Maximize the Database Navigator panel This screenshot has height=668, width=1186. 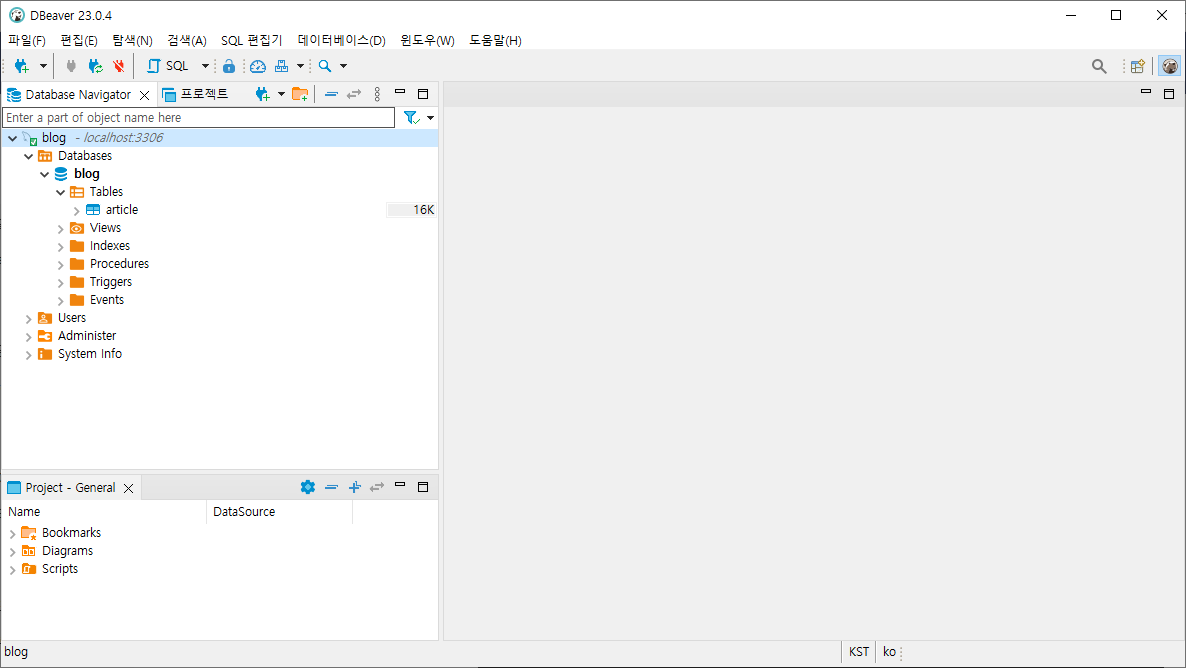(423, 94)
